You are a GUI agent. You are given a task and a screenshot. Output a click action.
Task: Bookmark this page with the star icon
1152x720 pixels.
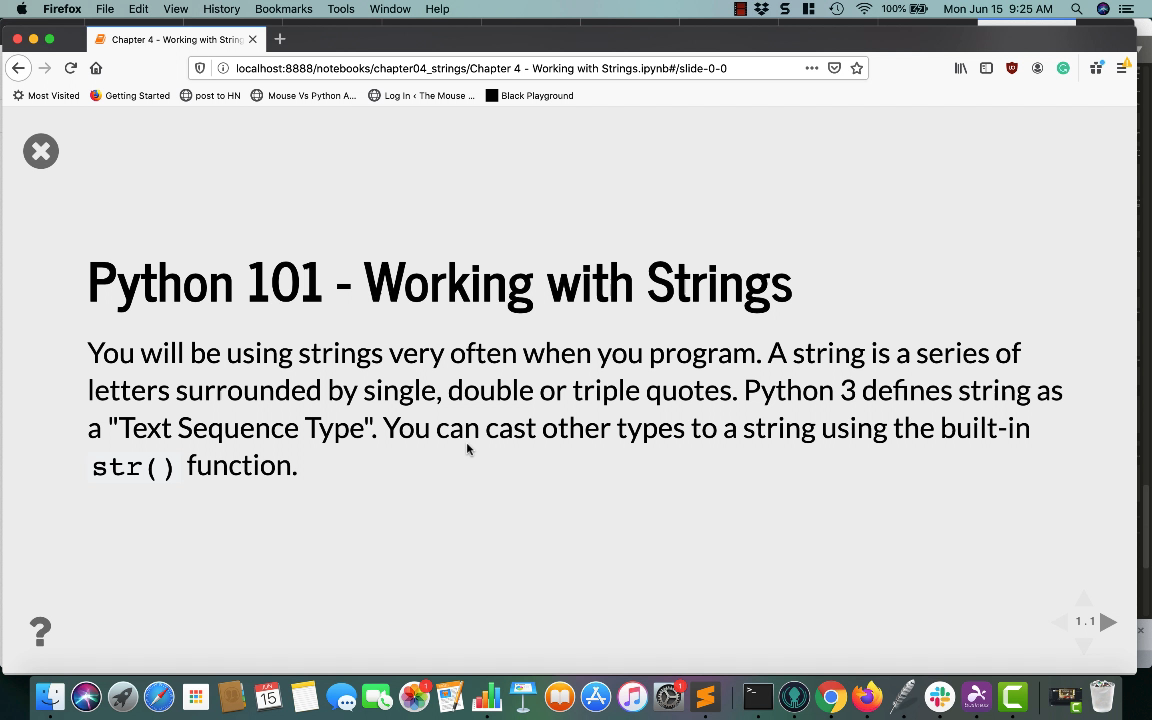pos(857,68)
